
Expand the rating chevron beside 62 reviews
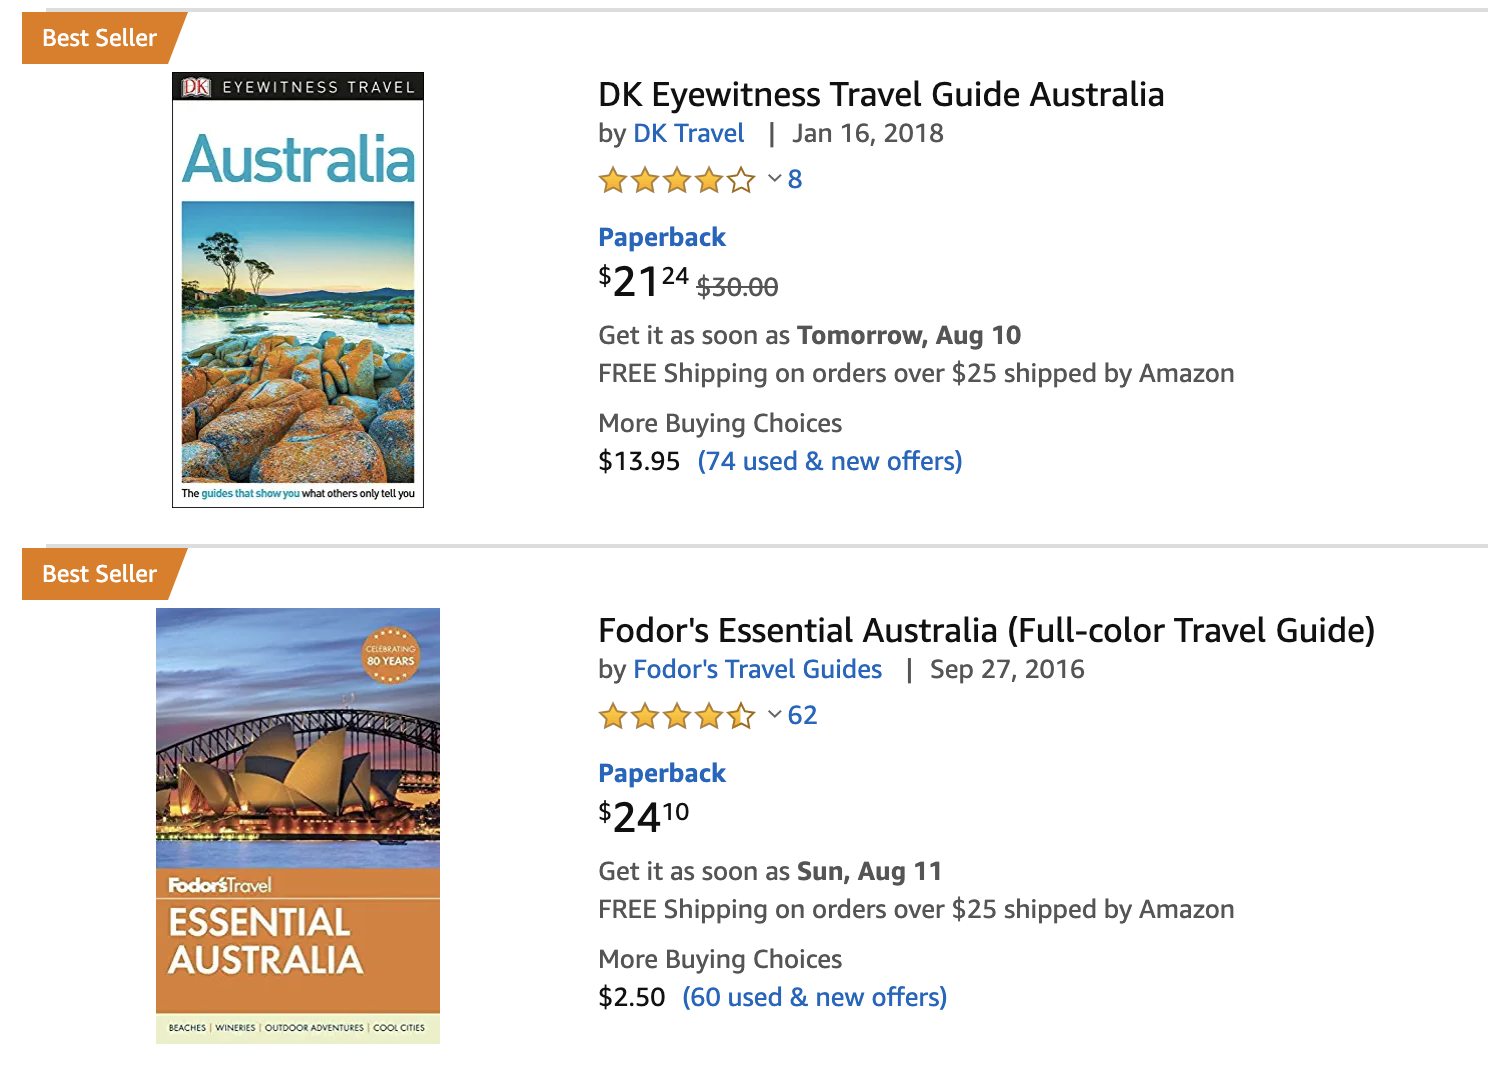tap(774, 715)
